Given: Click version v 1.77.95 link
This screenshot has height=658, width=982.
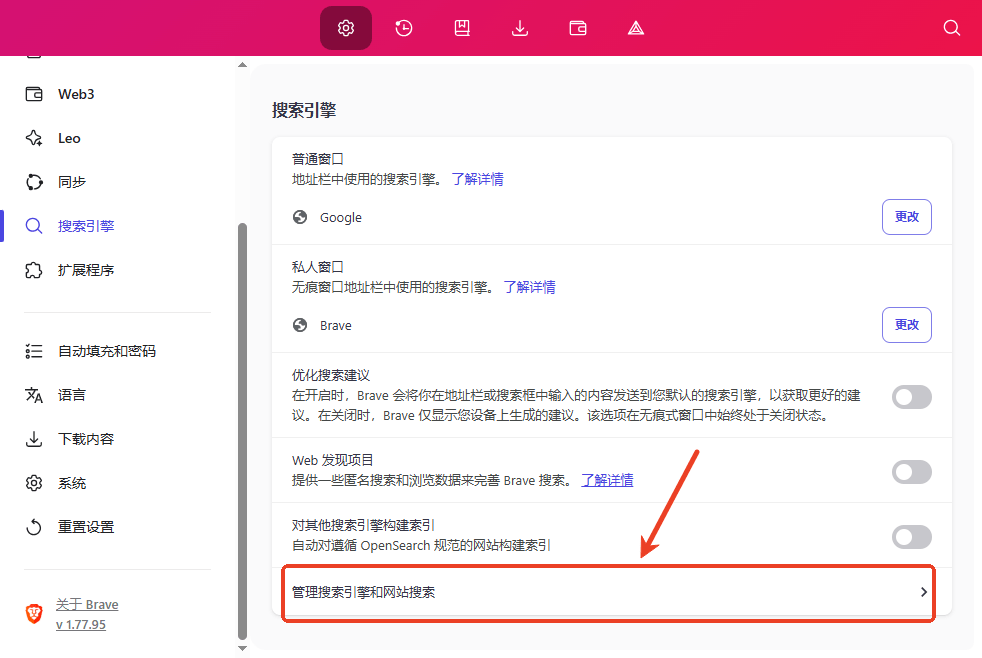Looking at the screenshot, I should tap(81, 624).
